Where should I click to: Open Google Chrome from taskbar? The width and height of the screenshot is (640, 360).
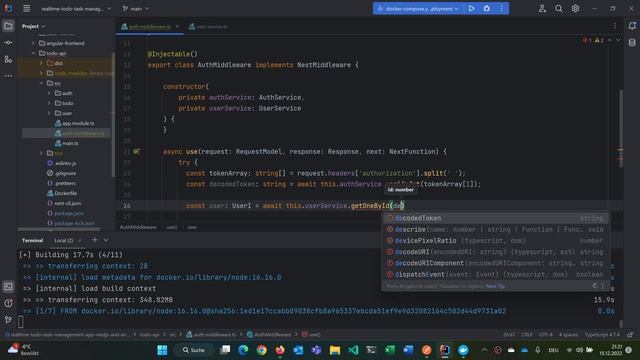tap(262, 350)
